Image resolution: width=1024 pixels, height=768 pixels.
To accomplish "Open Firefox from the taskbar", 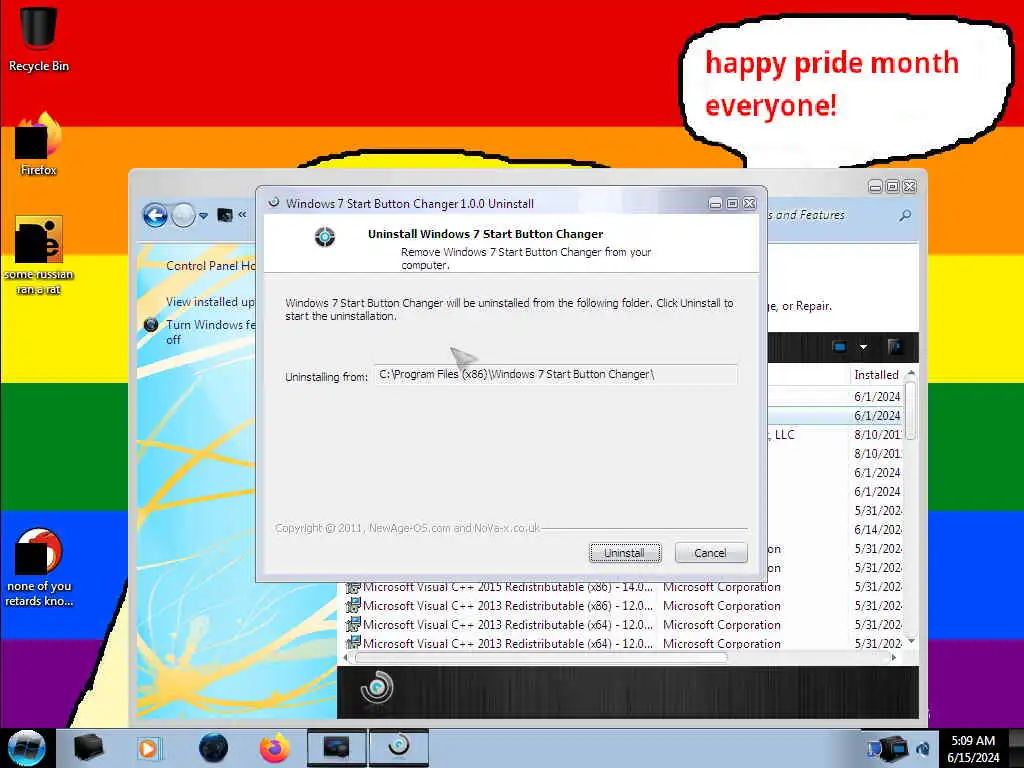I will click(x=275, y=748).
